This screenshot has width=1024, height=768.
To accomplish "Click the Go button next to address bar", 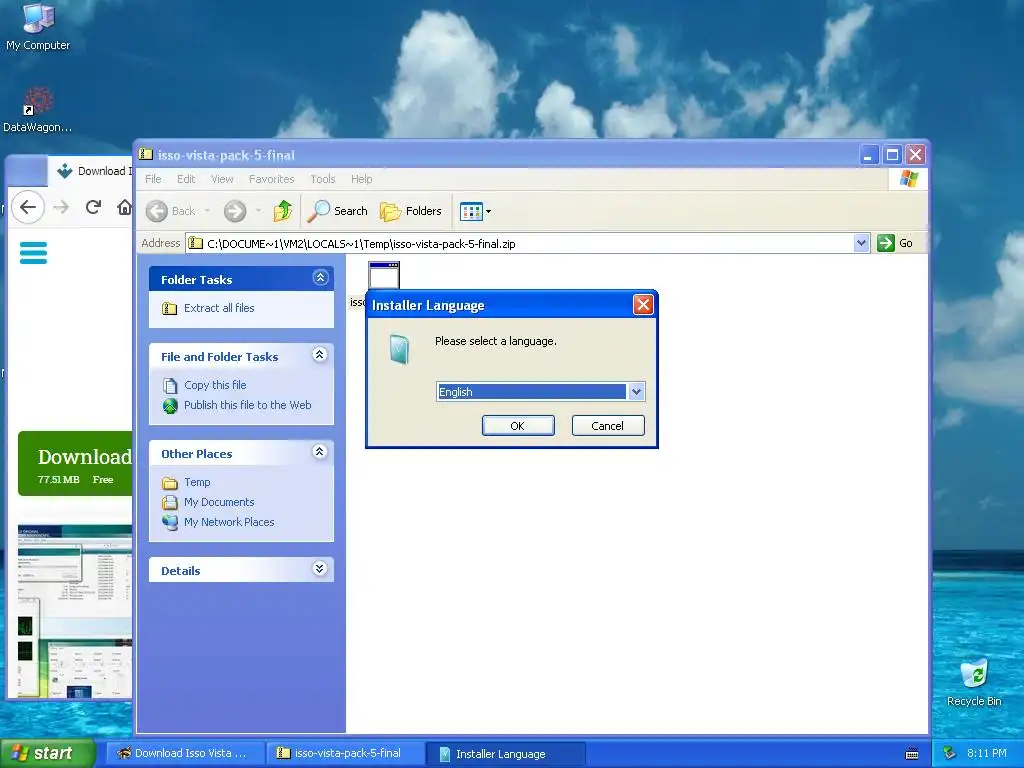I will [x=895, y=243].
